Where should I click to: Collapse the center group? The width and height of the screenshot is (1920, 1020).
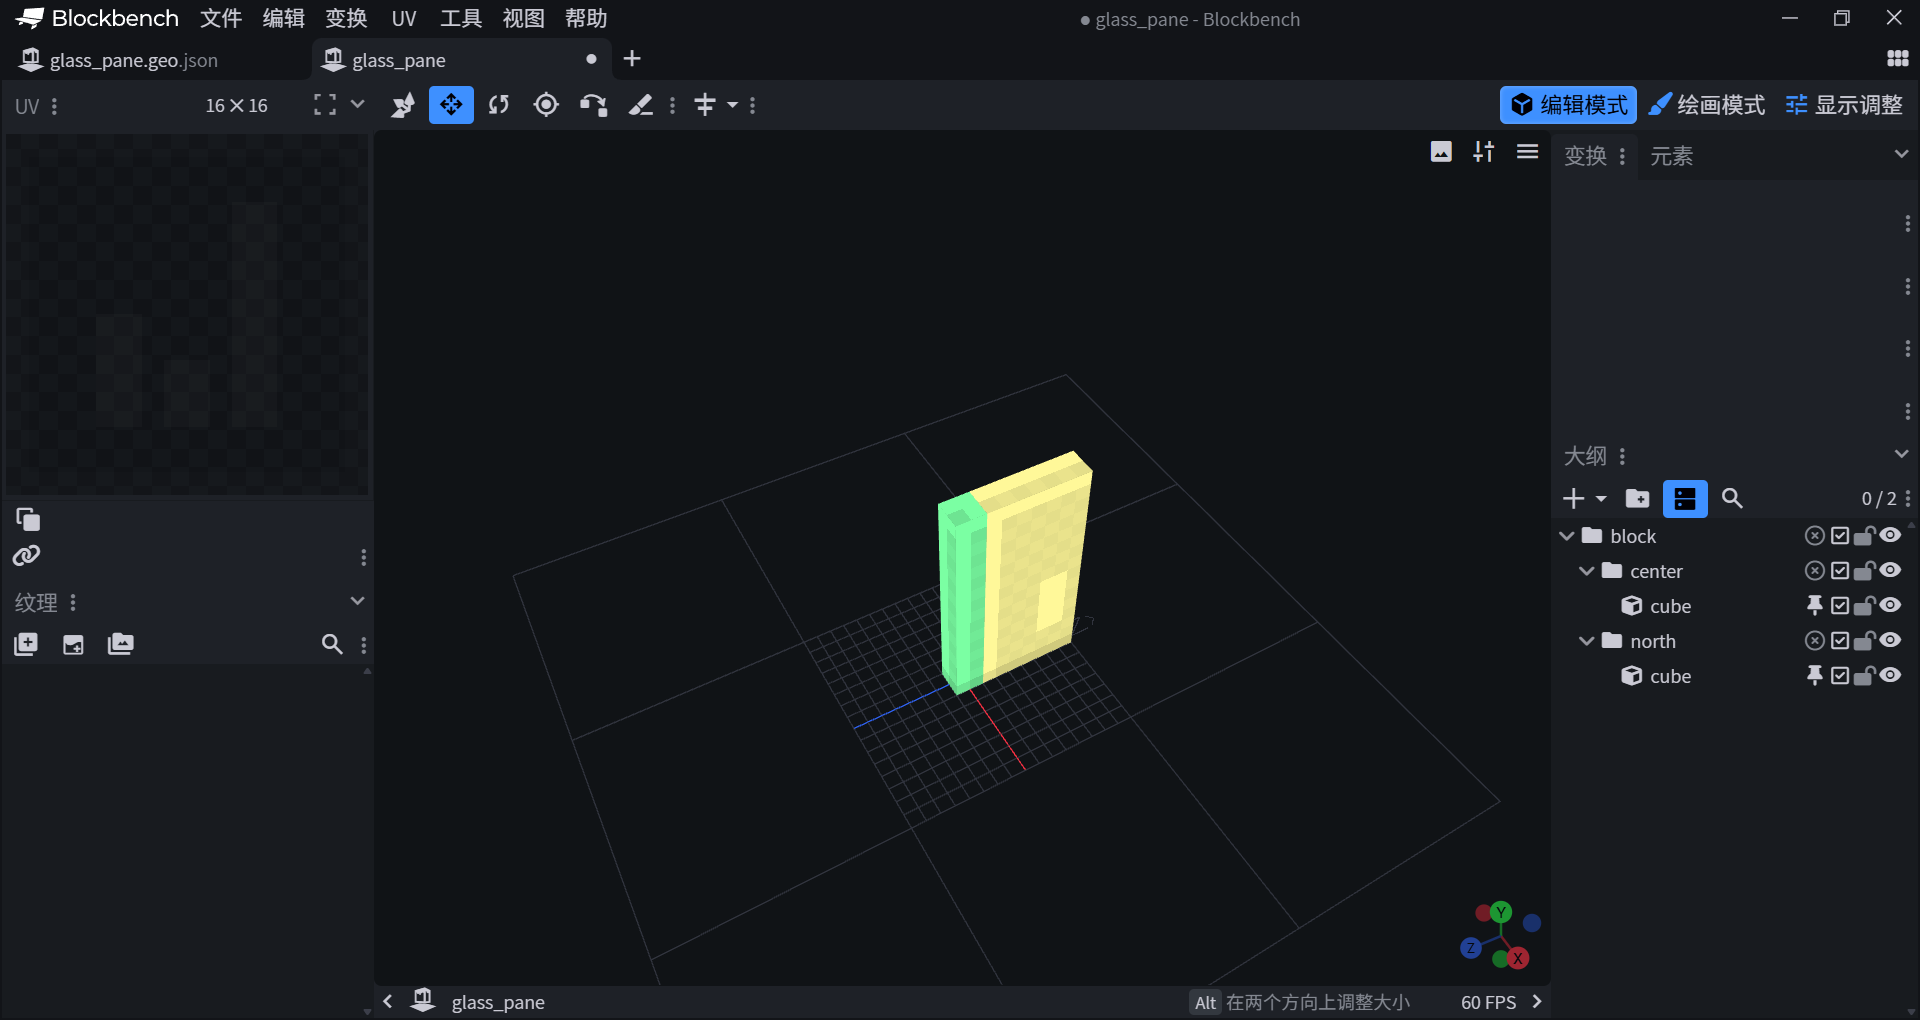[x=1587, y=571]
